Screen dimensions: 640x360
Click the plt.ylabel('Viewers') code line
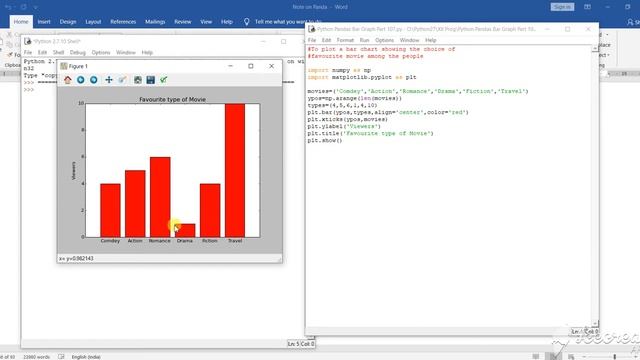(x=344, y=127)
